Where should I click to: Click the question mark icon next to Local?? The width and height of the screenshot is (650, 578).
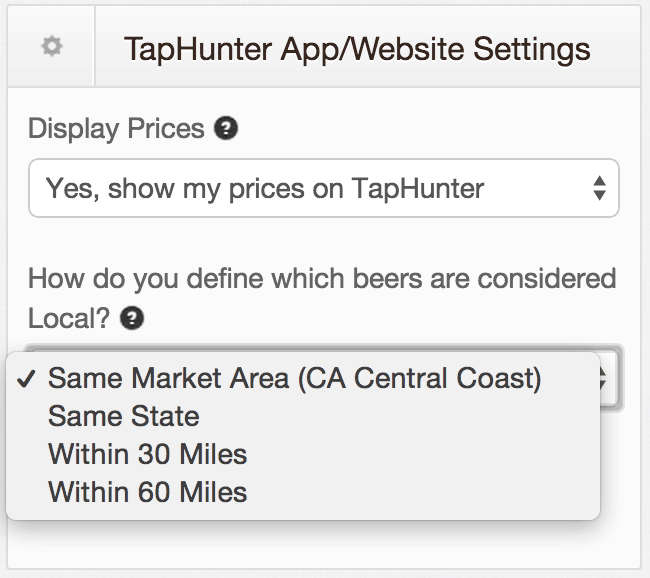coord(132,318)
